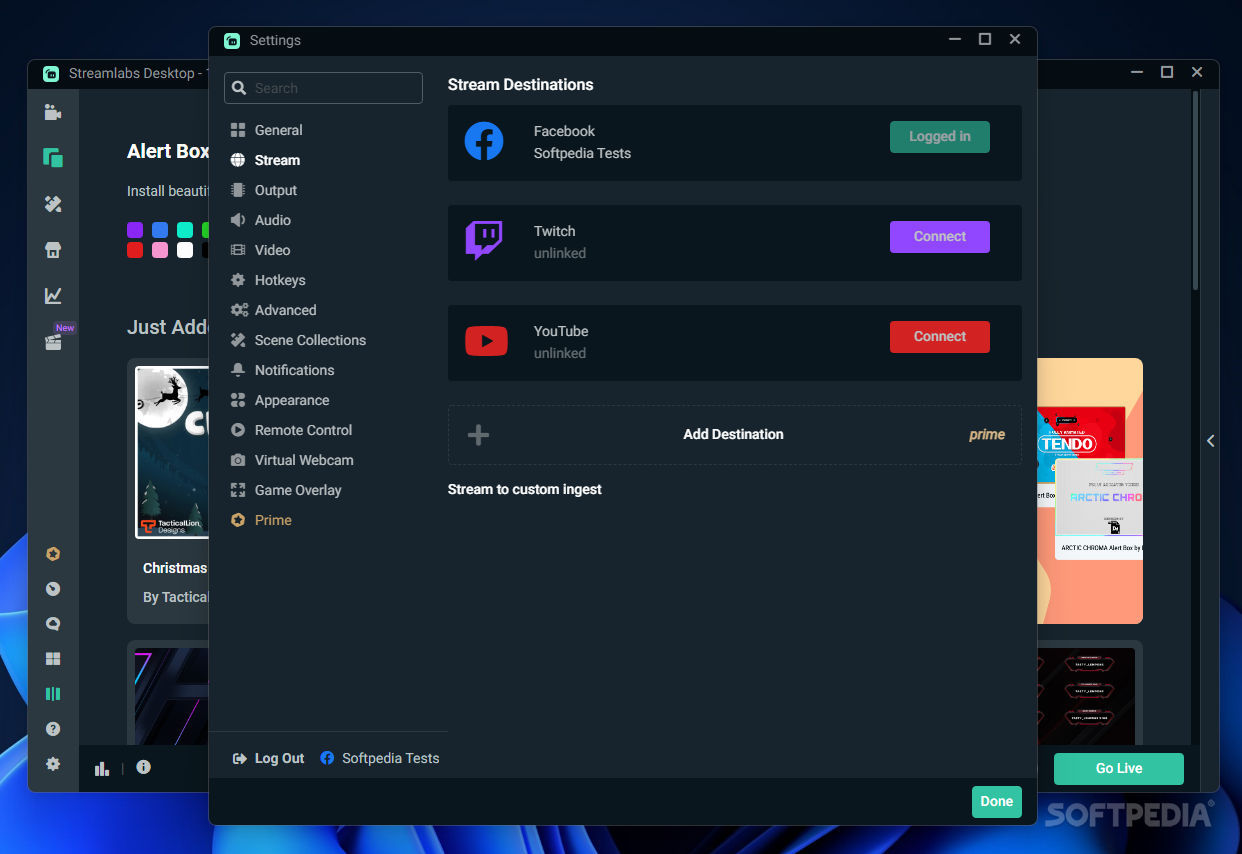Open the App Store icon in main sidebar
The image size is (1242, 854).
tap(53, 250)
